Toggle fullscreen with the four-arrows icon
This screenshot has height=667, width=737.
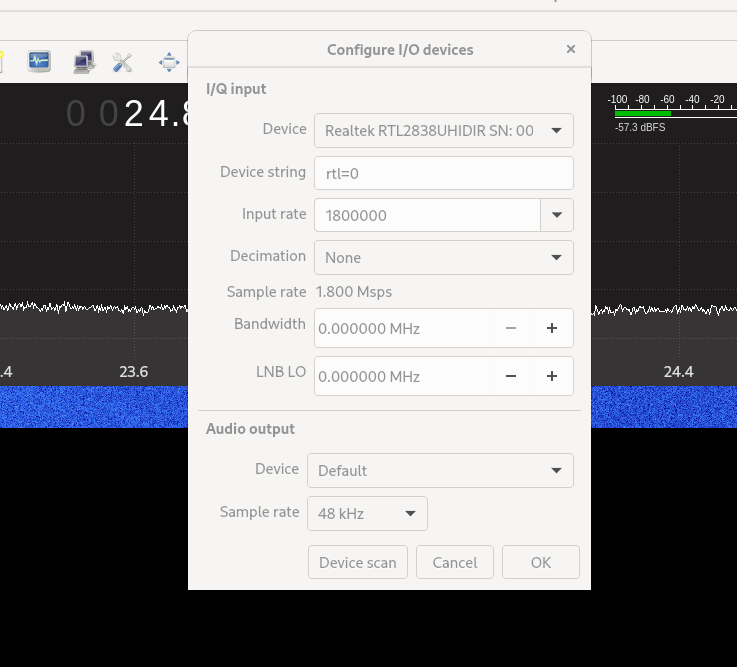[169, 62]
